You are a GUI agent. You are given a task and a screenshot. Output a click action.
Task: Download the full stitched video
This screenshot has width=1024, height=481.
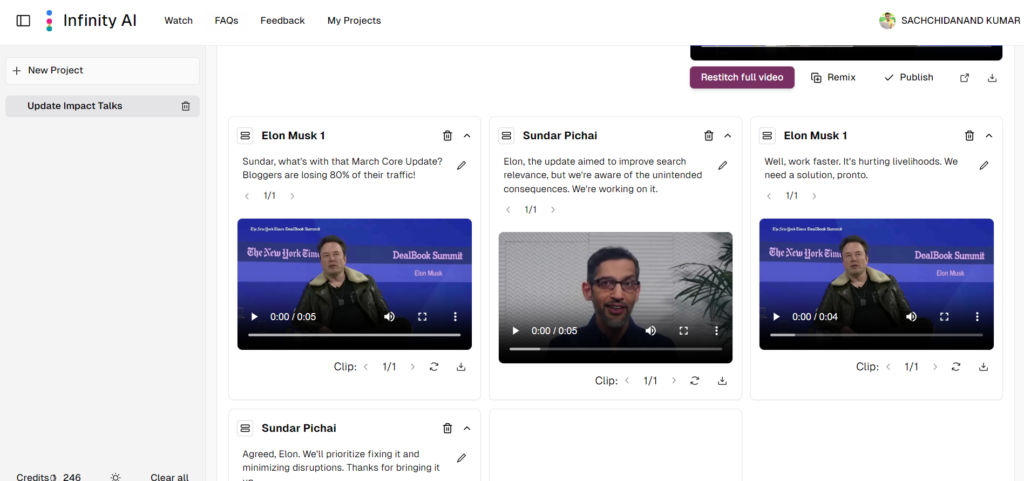coord(992,78)
